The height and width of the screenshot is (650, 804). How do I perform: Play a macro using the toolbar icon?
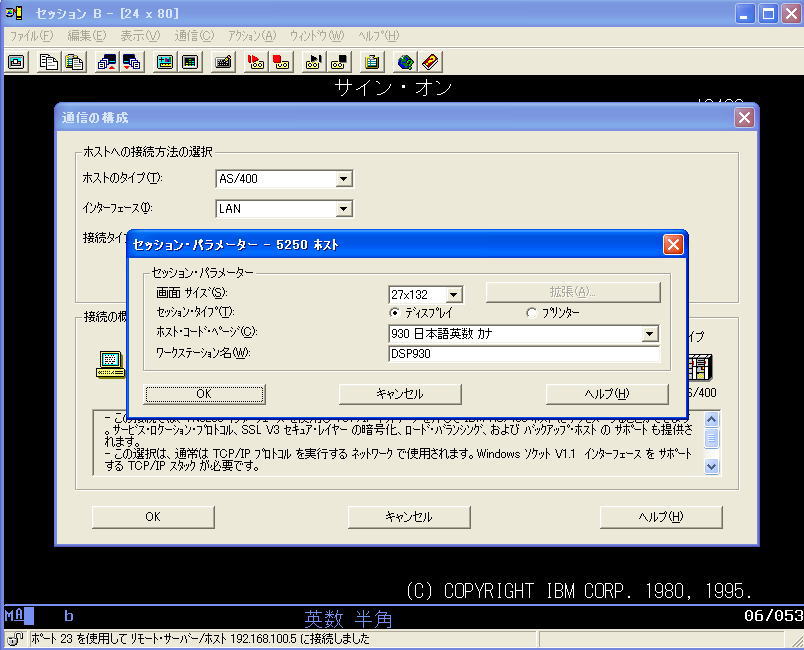click(x=313, y=62)
